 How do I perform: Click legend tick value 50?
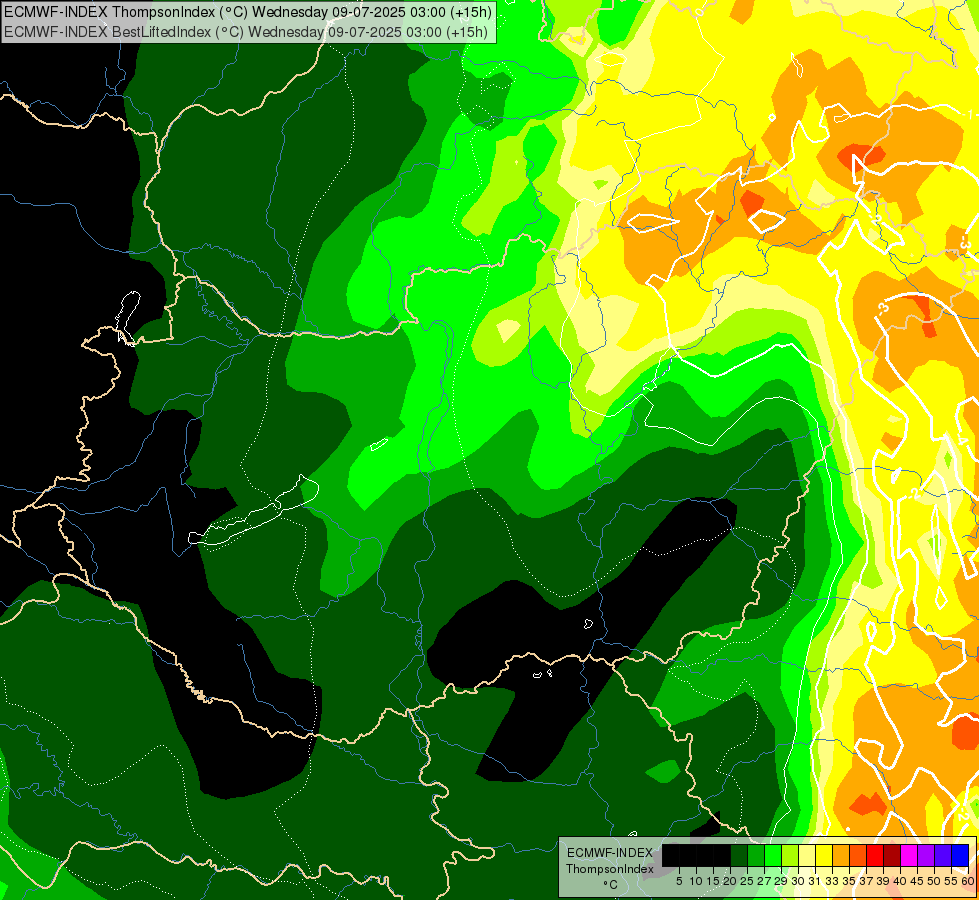click(x=934, y=881)
